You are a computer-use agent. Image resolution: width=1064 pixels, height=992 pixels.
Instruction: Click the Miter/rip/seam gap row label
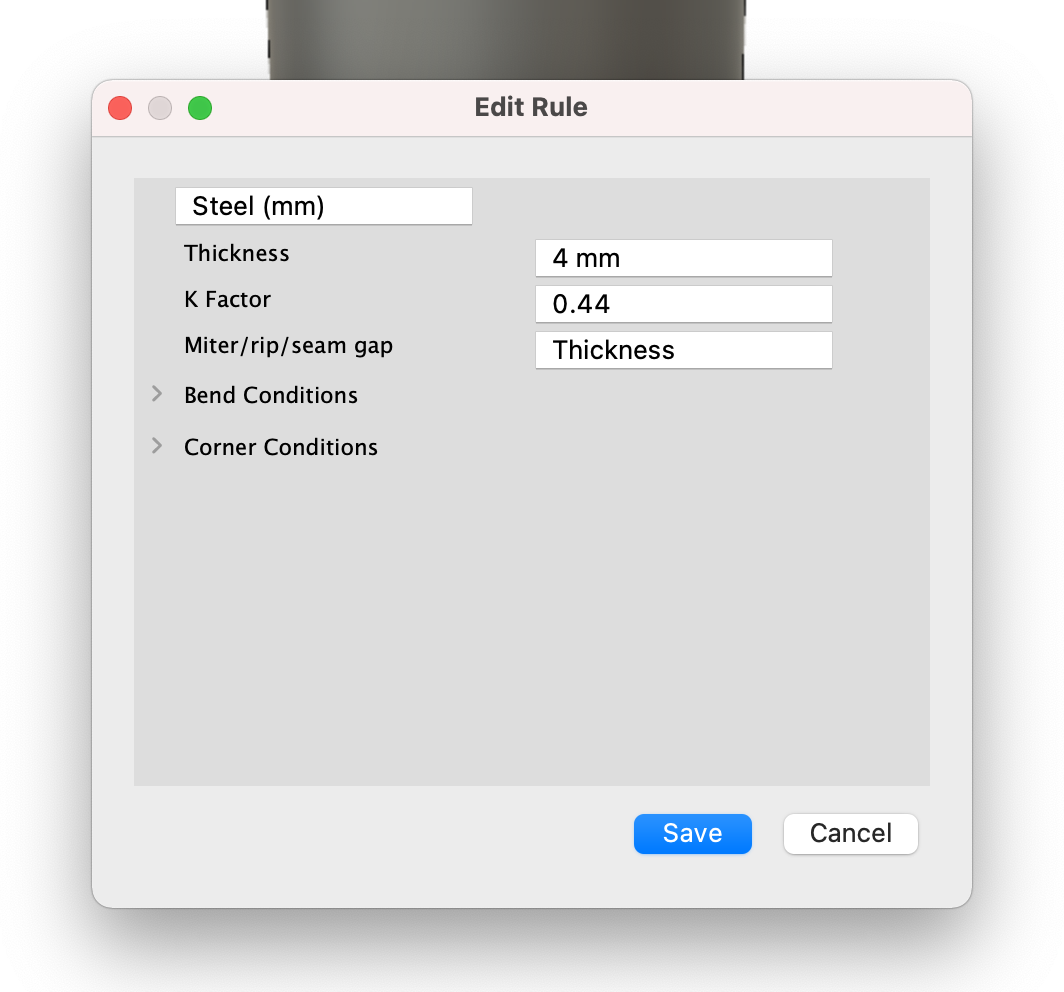click(289, 346)
